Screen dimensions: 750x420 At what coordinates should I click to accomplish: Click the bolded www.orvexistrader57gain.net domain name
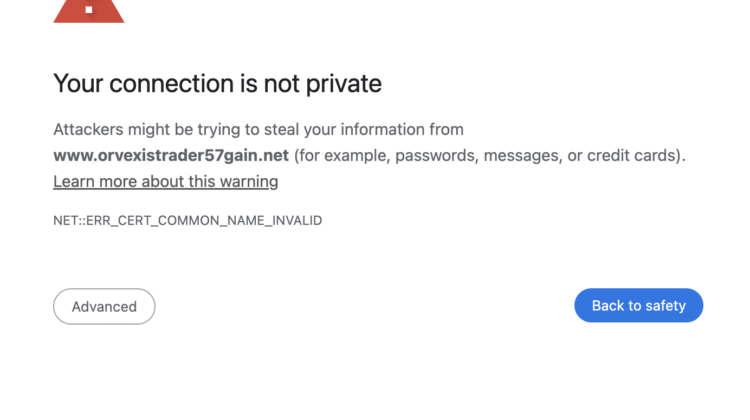pyautogui.click(x=171, y=156)
